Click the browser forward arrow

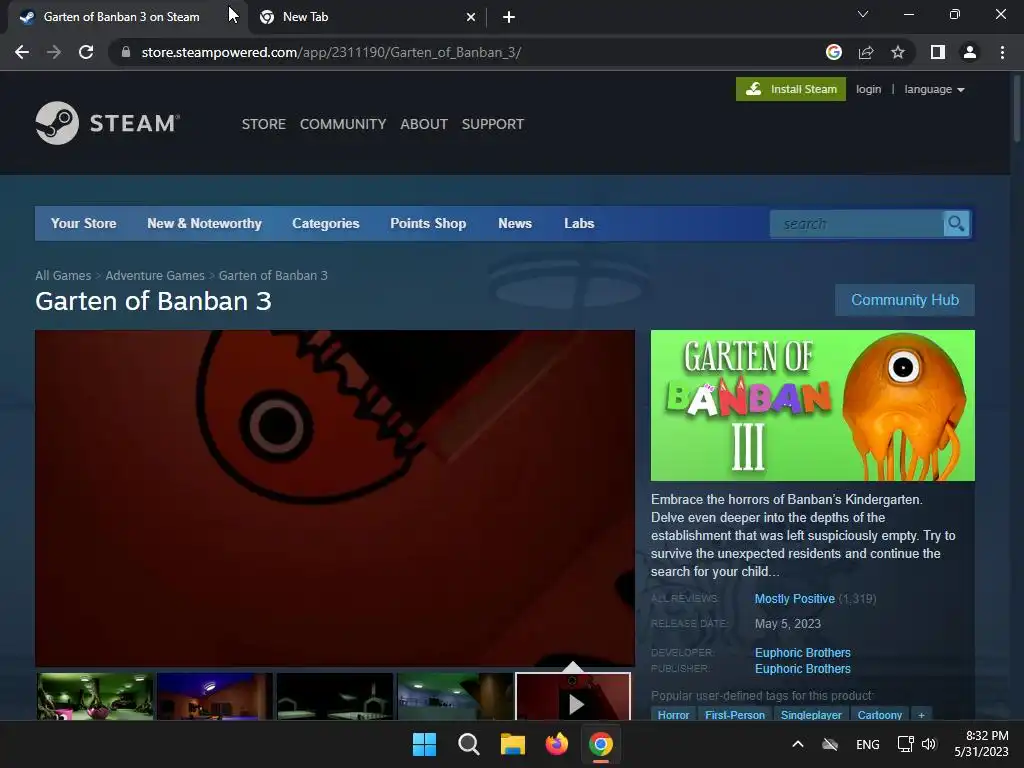pyautogui.click(x=54, y=52)
